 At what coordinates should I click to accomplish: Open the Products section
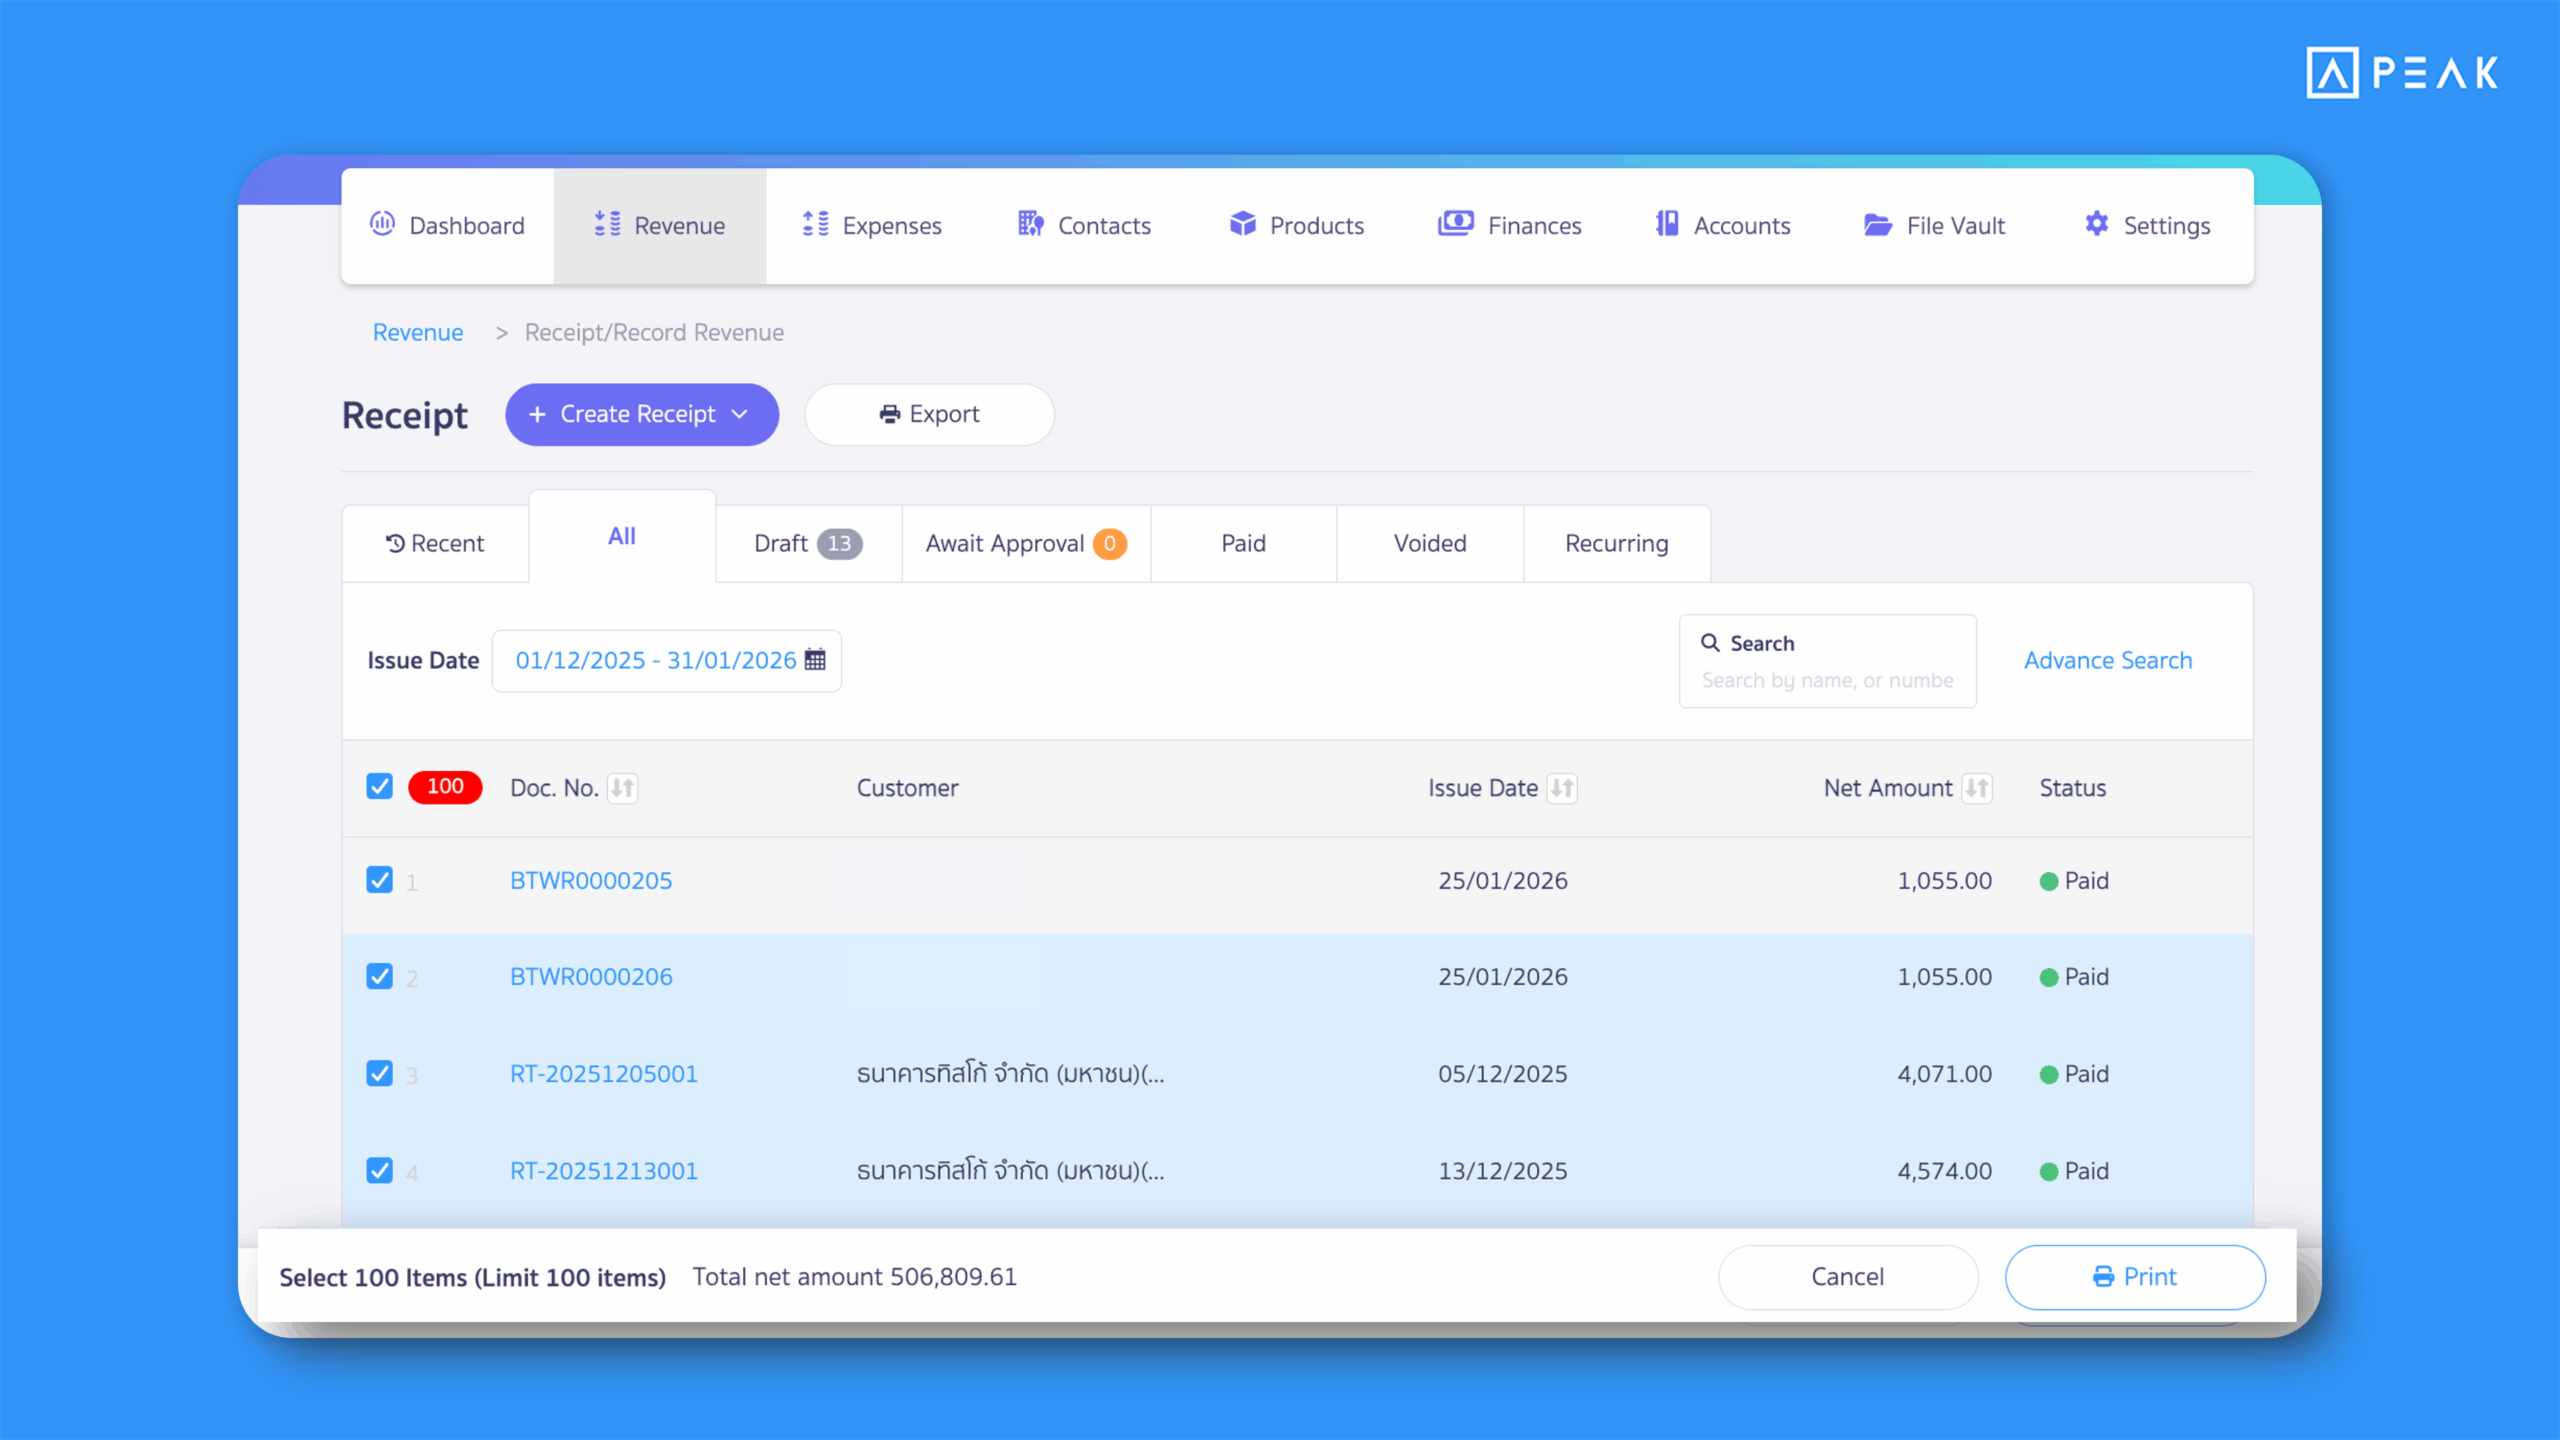(1296, 225)
